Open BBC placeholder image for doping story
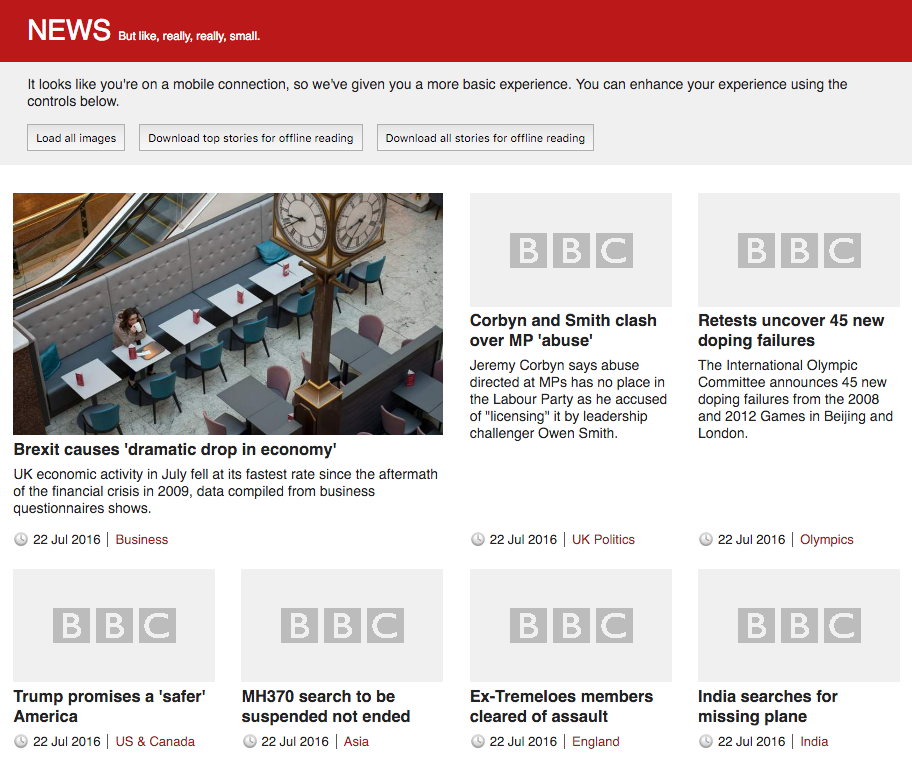 click(799, 250)
